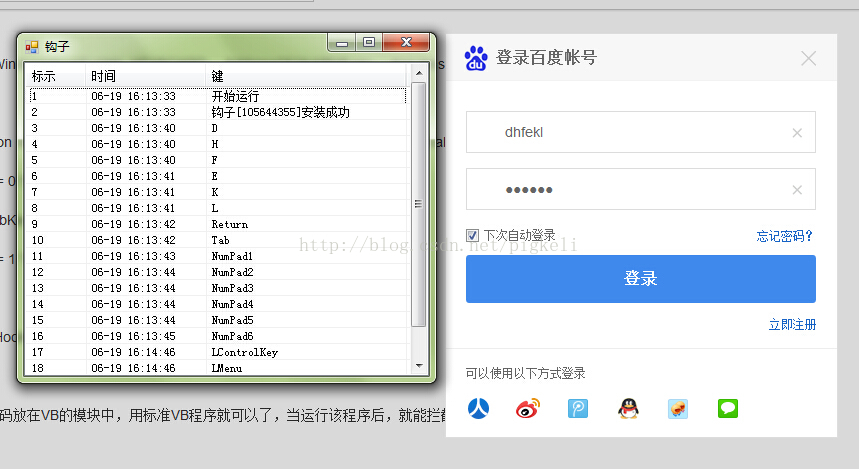Screen dimensions: 859x469
Task: Select row 6 with key E
Action: point(217,176)
